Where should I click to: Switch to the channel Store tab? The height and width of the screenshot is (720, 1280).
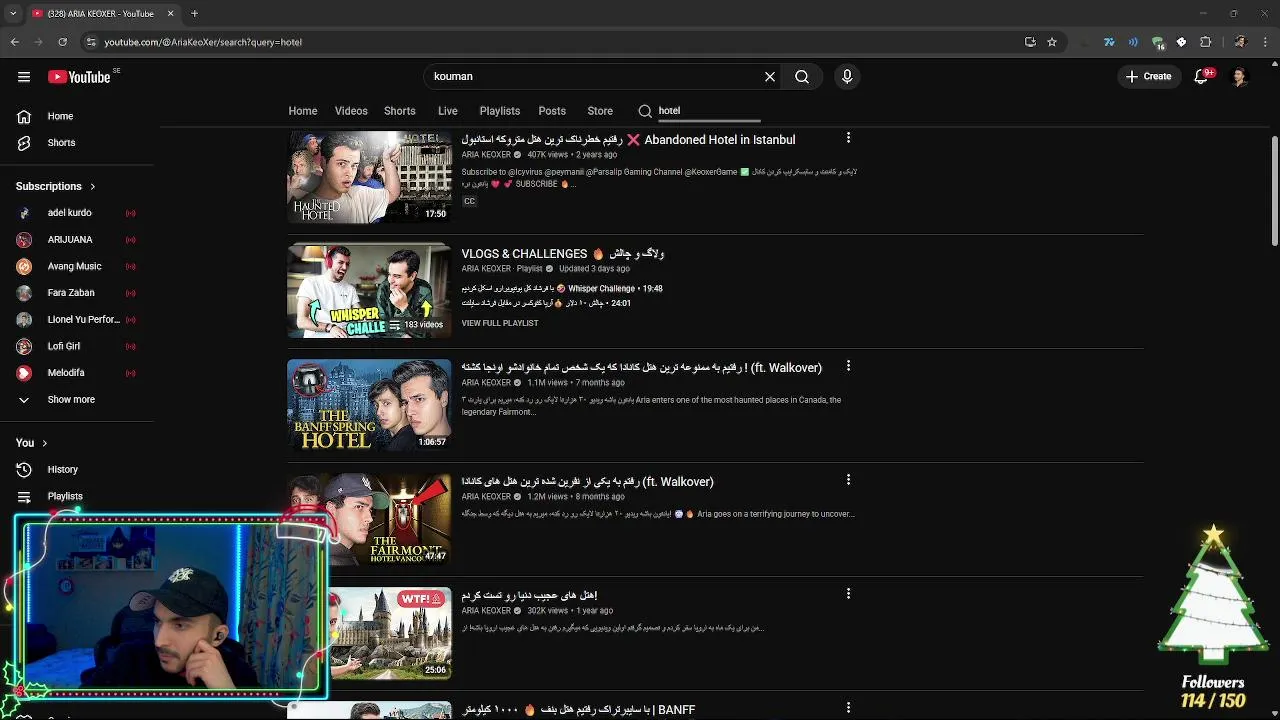click(x=600, y=111)
